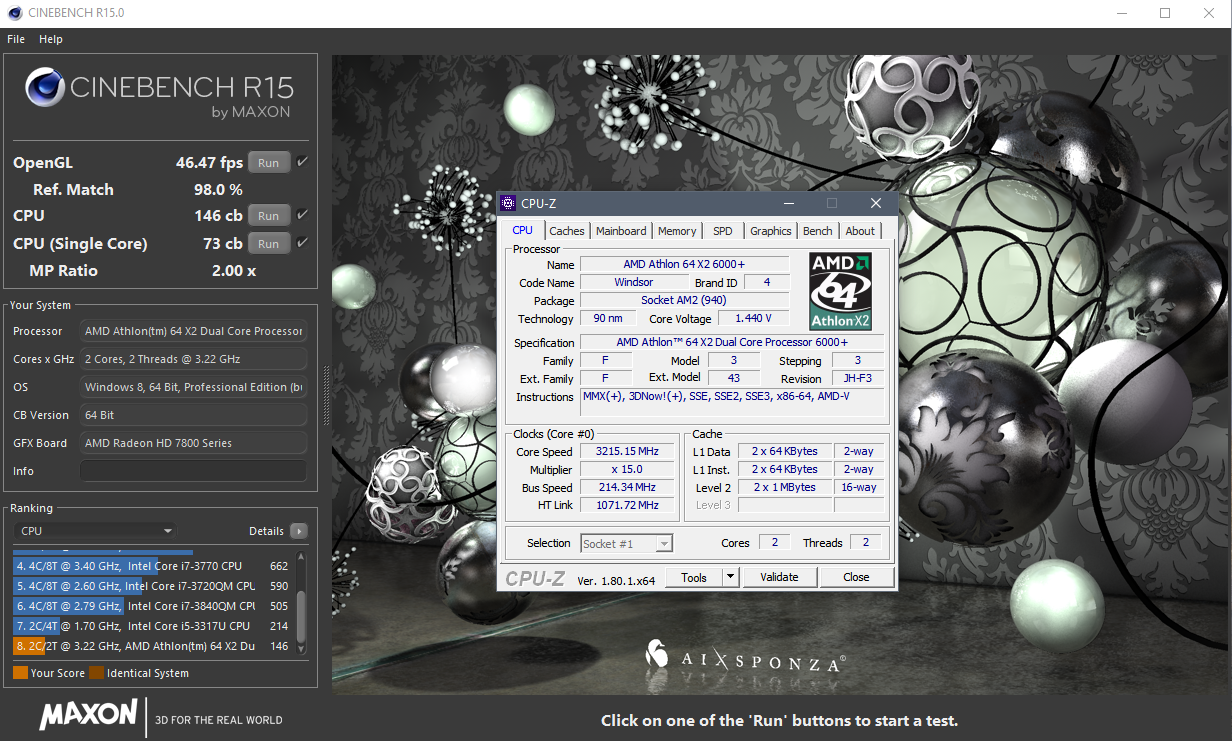The image size is (1232, 741).
Task: Click the Level 2 cache value 2 x 1 MBytes
Action: tap(784, 488)
